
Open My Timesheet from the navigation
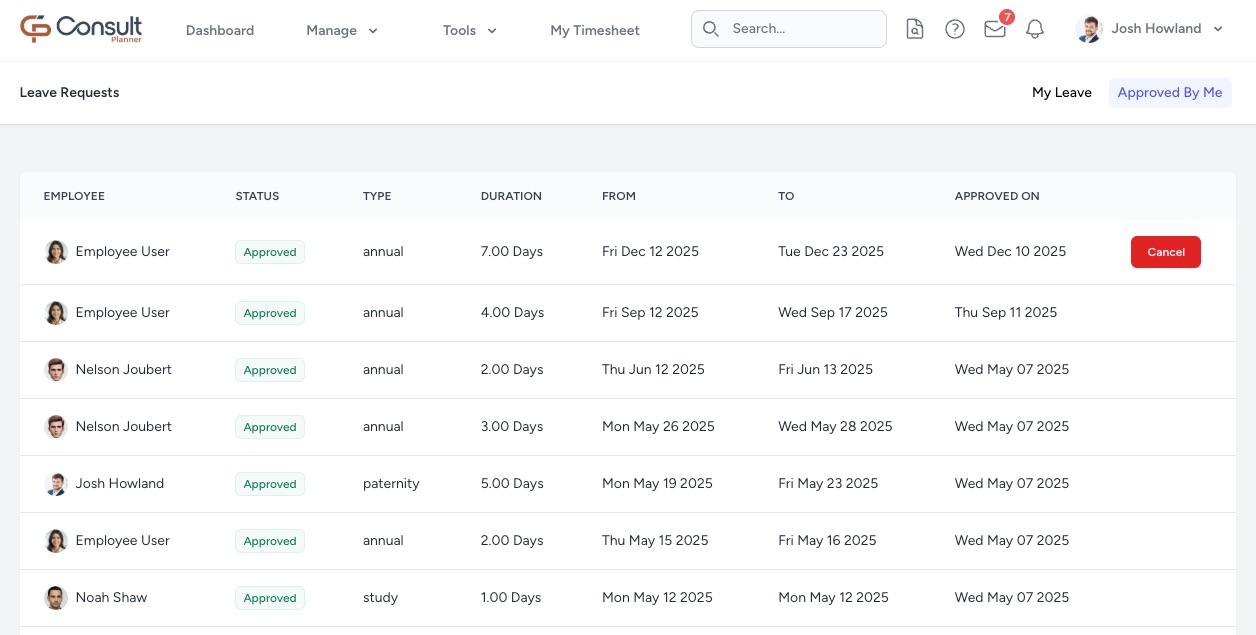point(595,30)
